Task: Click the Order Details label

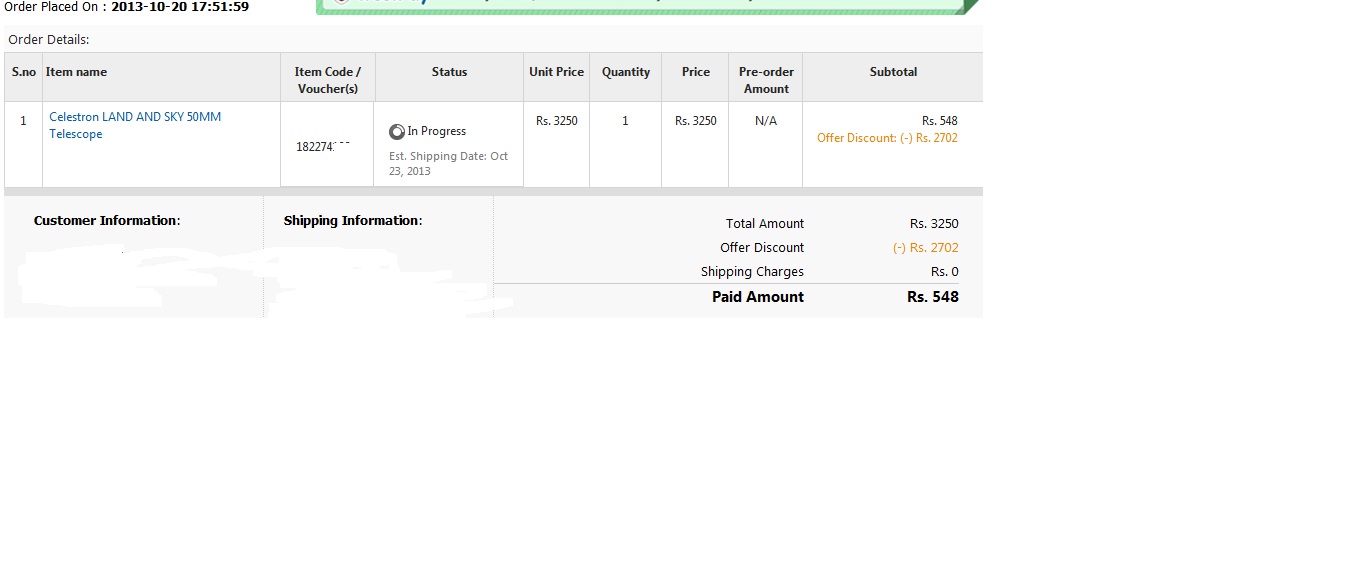Action: 49,40
